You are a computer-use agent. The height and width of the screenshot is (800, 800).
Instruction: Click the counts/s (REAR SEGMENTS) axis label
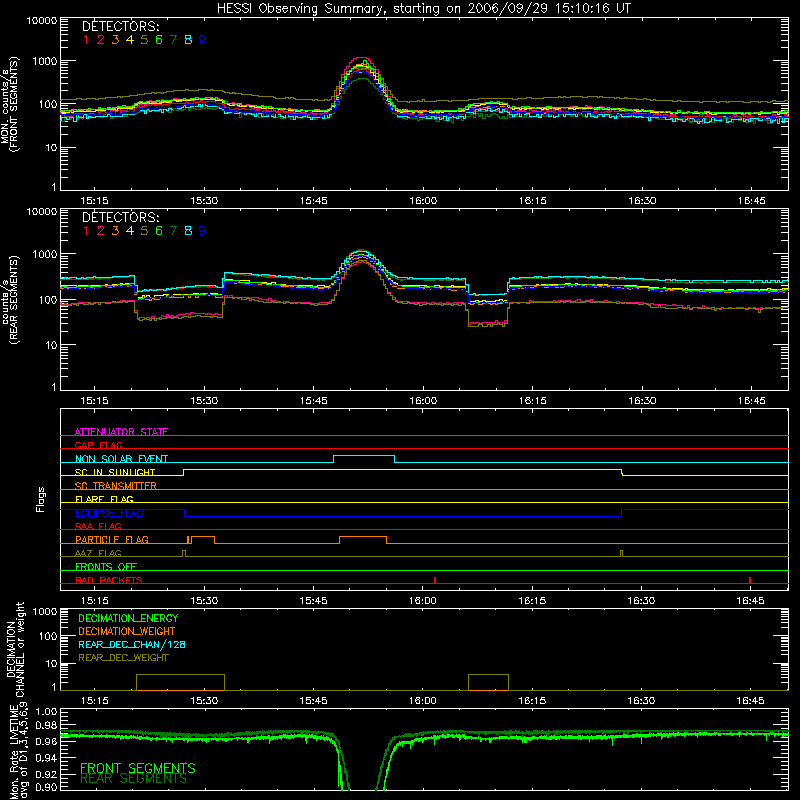[x=10, y=299]
